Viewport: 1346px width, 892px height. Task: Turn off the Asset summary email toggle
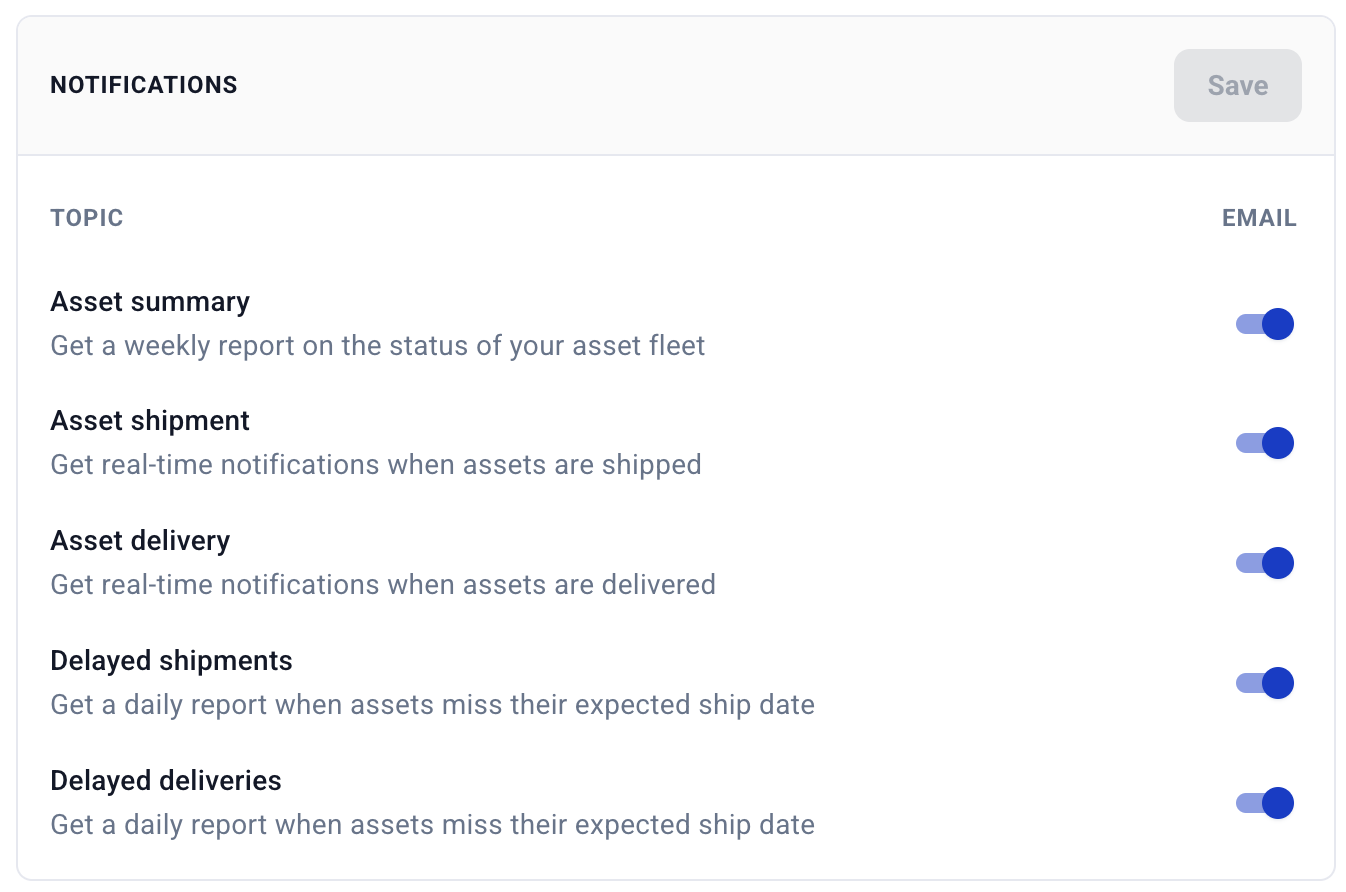tap(1265, 324)
